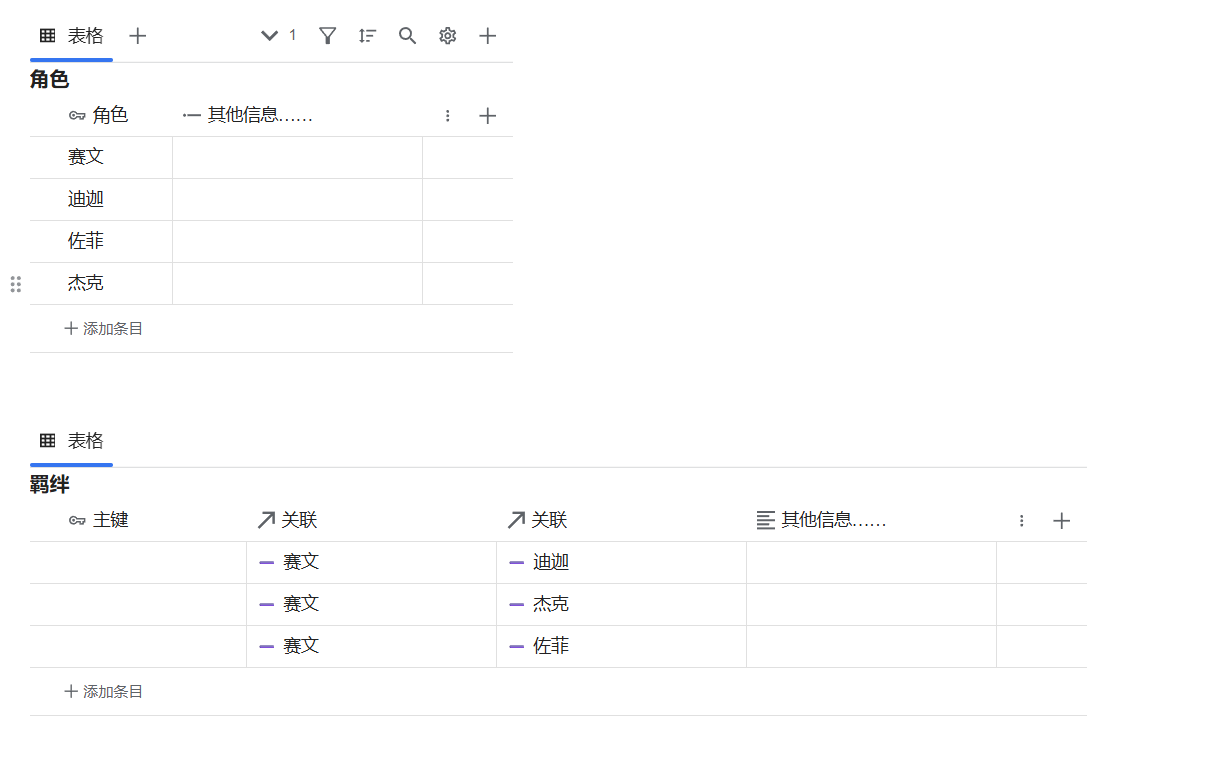
Task: Open column menu in 角色 table header
Action: click(447, 116)
